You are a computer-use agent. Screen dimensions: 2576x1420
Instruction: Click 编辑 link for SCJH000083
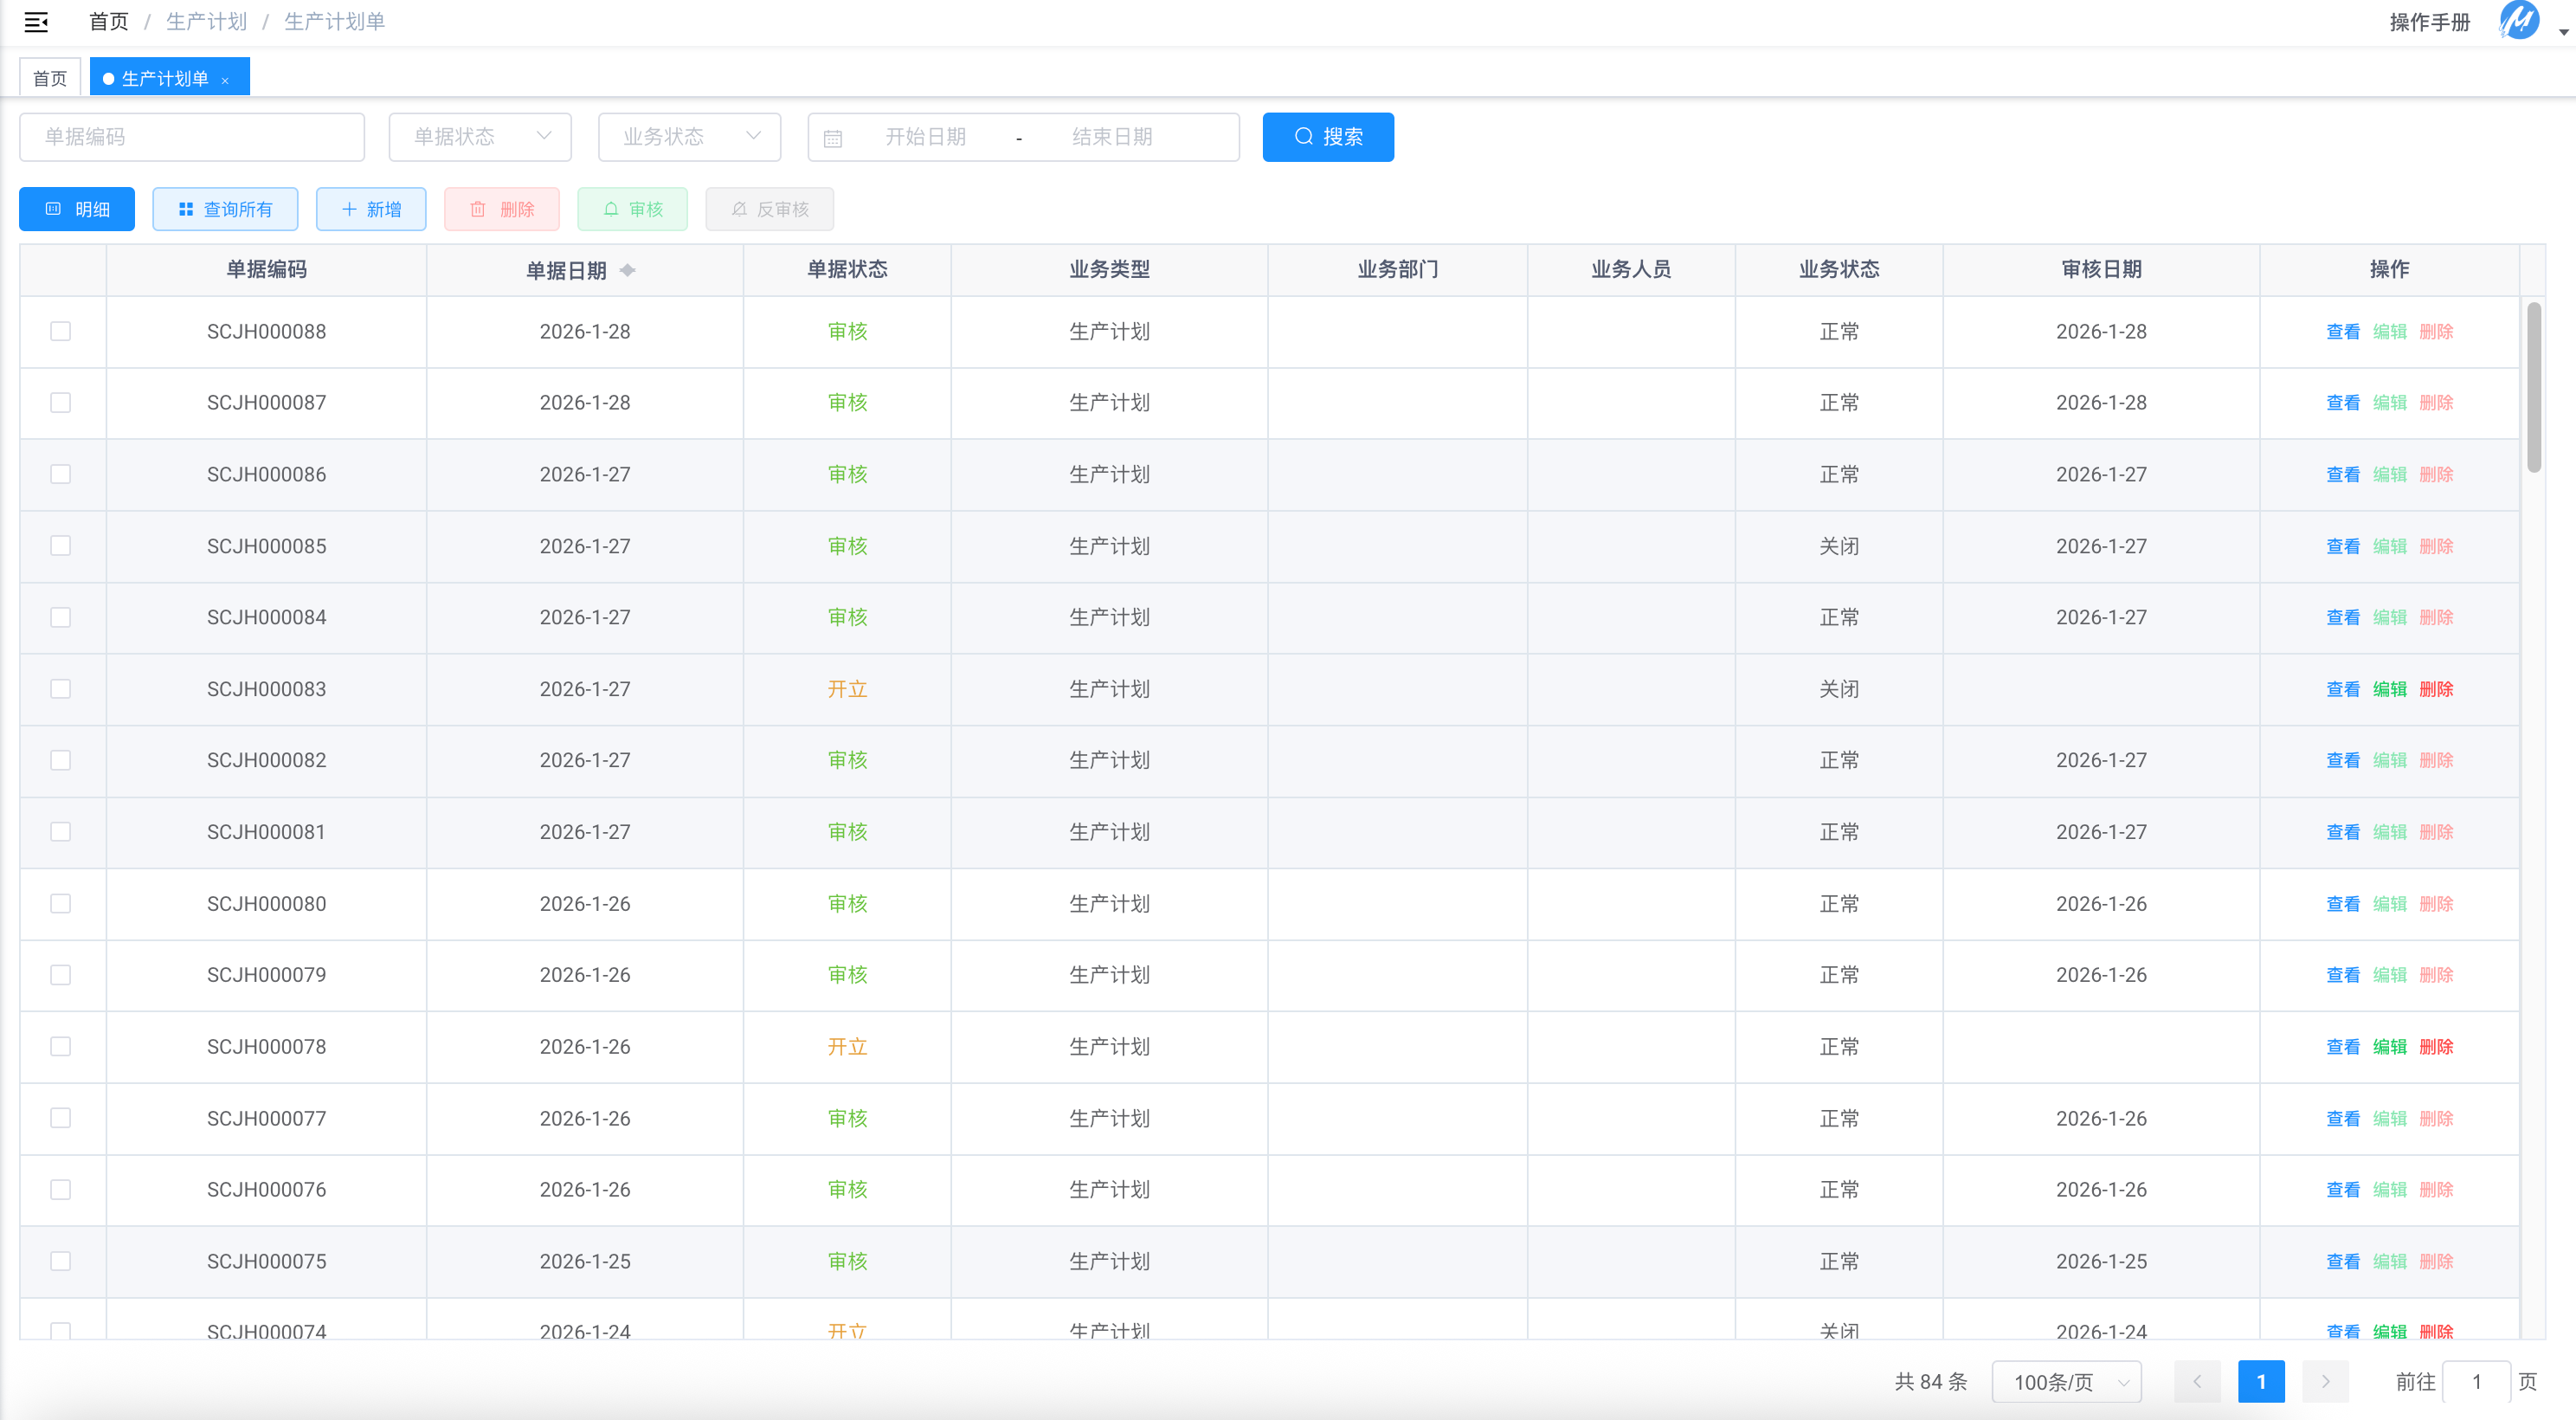pyautogui.click(x=2389, y=689)
